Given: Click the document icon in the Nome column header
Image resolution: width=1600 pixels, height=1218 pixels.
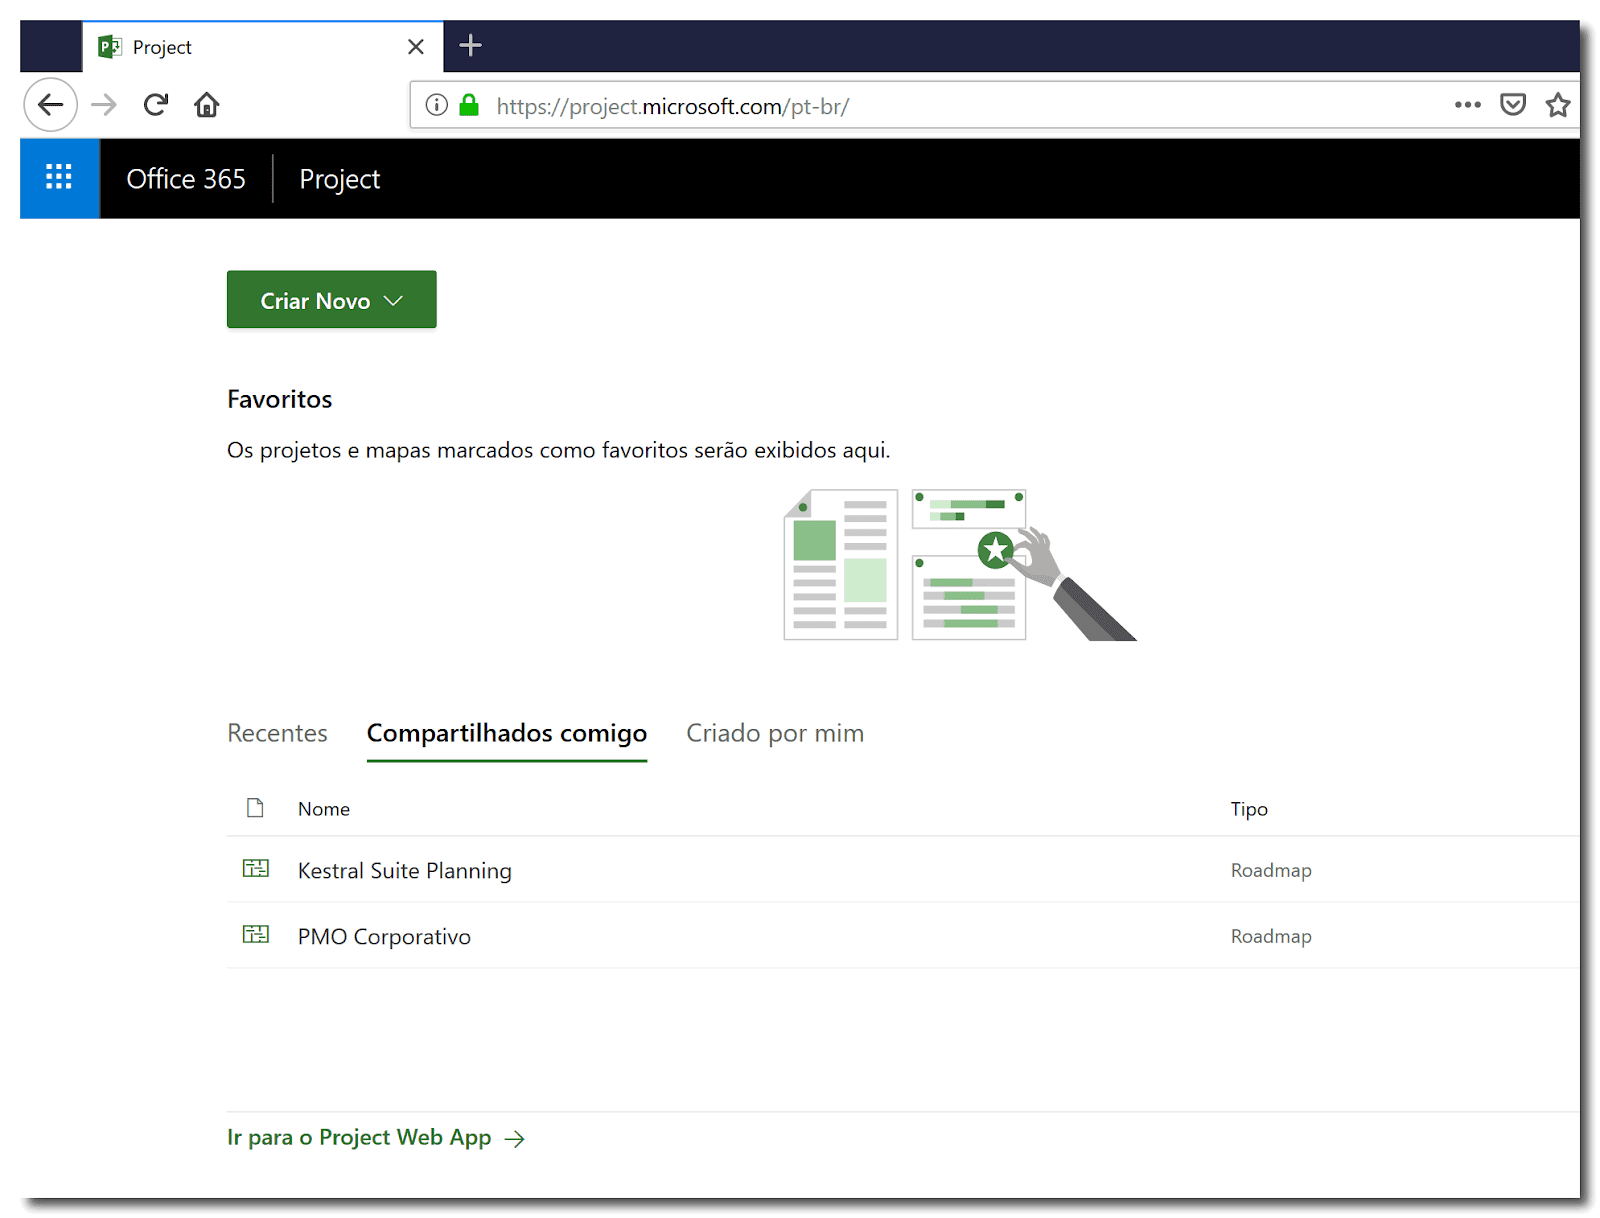Looking at the screenshot, I should [255, 807].
